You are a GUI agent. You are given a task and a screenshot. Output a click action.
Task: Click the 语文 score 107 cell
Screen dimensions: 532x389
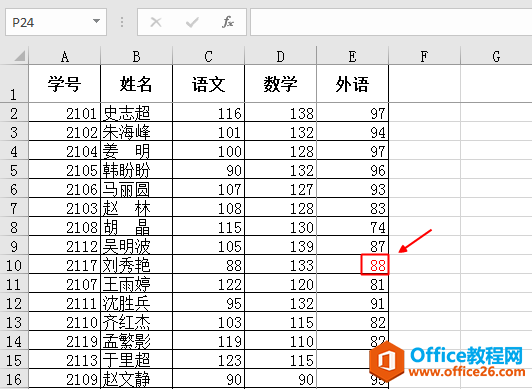click(x=208, y=188)
